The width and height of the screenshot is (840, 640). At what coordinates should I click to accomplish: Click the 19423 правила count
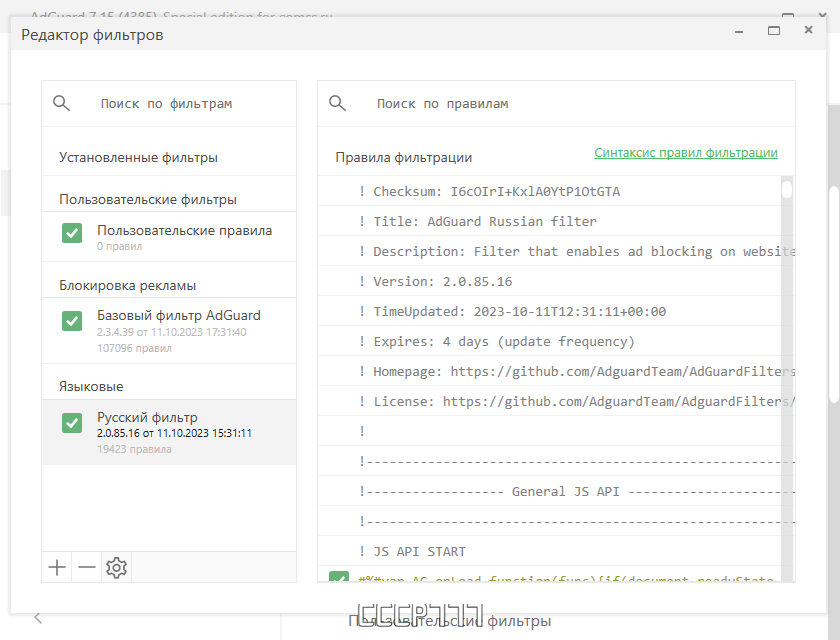pyautogui.click(x=134, y=449)
